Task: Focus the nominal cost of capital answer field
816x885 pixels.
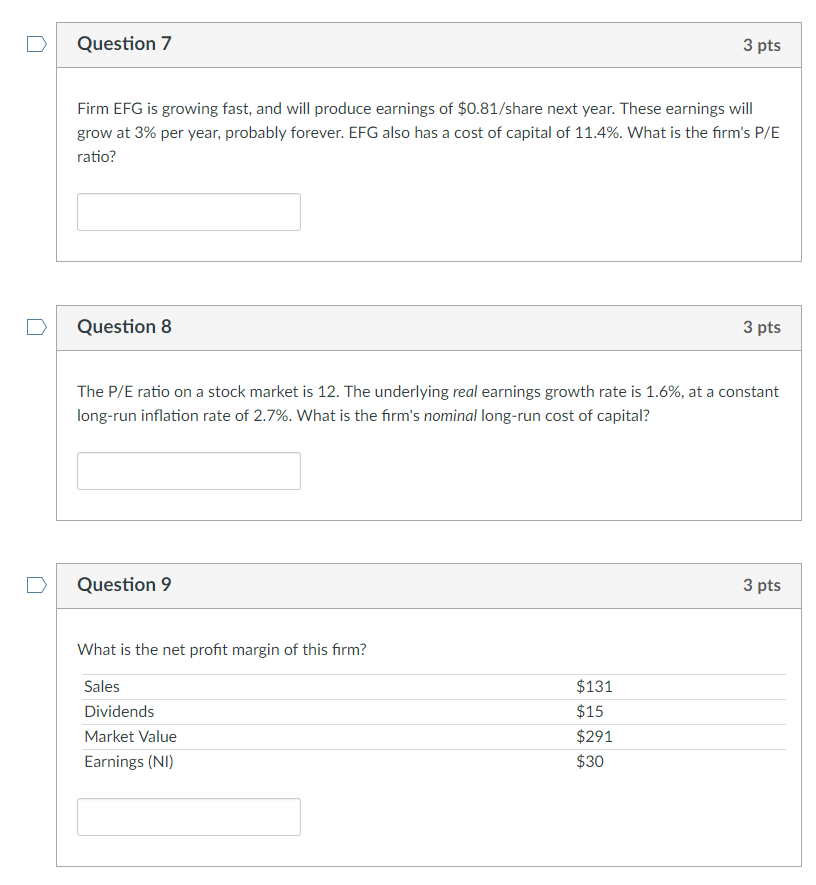Action: pos(188,471)
